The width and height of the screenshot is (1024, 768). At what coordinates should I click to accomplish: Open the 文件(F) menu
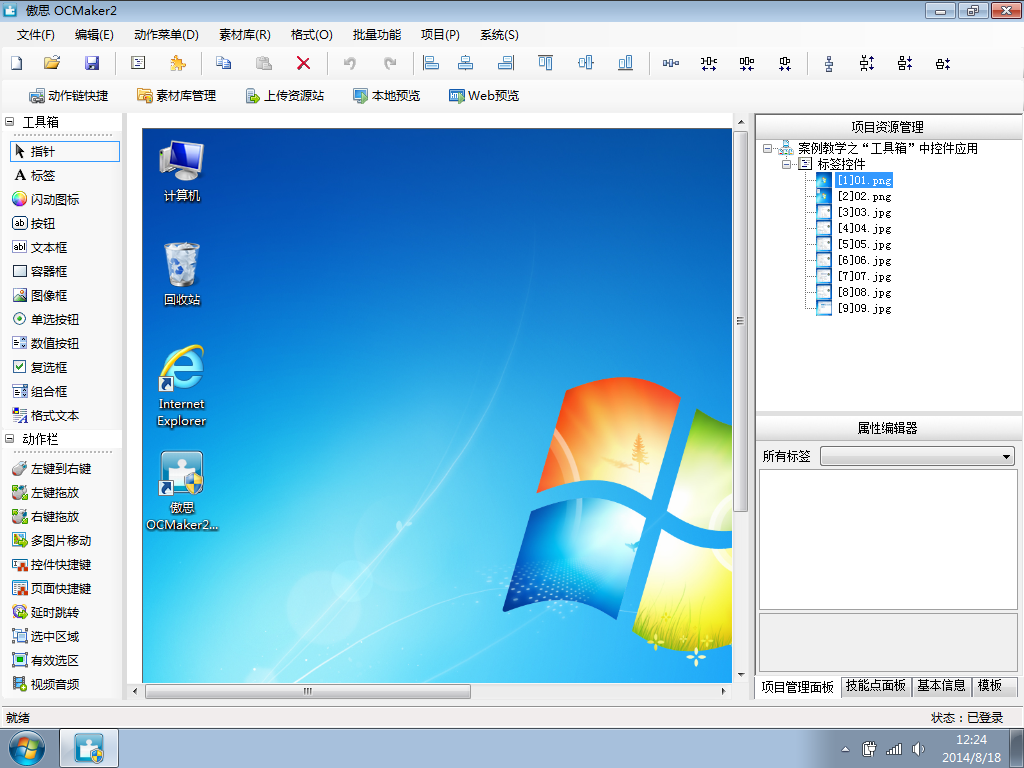(35, 35)
